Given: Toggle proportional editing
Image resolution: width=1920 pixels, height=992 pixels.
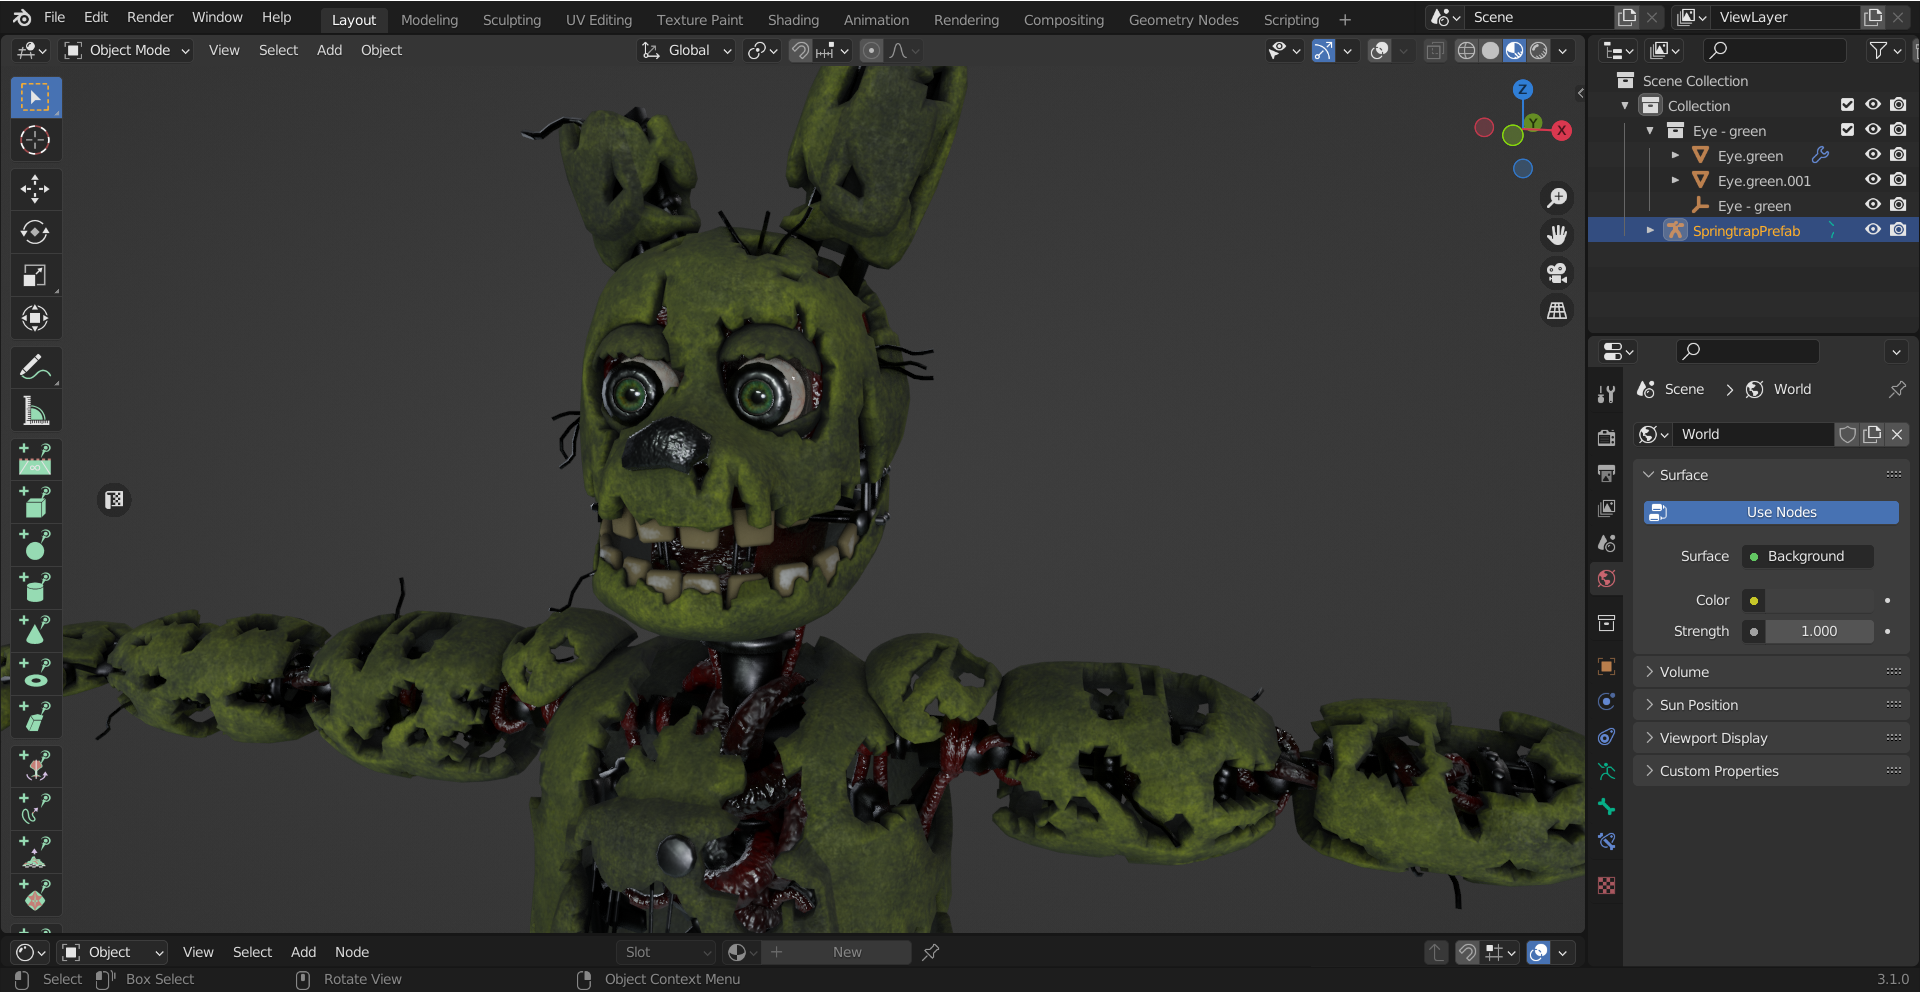Looking at the screenshot, I should click(x=872, y=50).
